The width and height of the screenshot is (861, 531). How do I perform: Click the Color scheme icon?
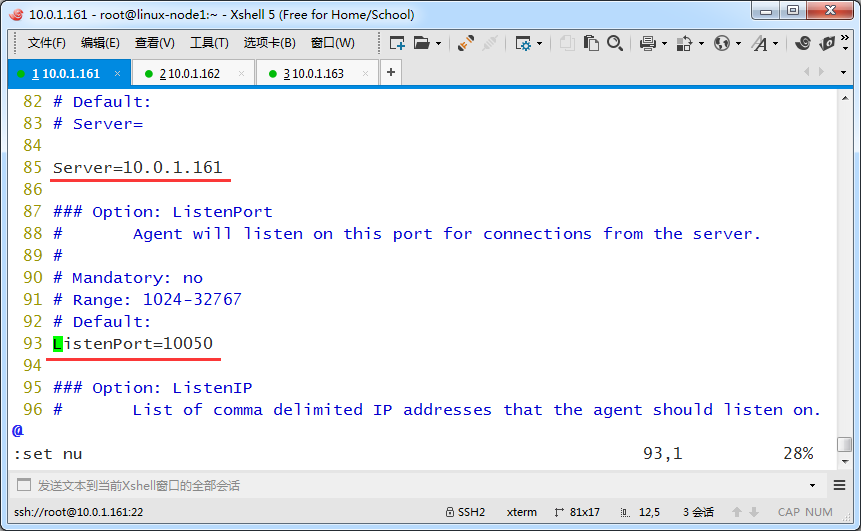coord(684,43)
